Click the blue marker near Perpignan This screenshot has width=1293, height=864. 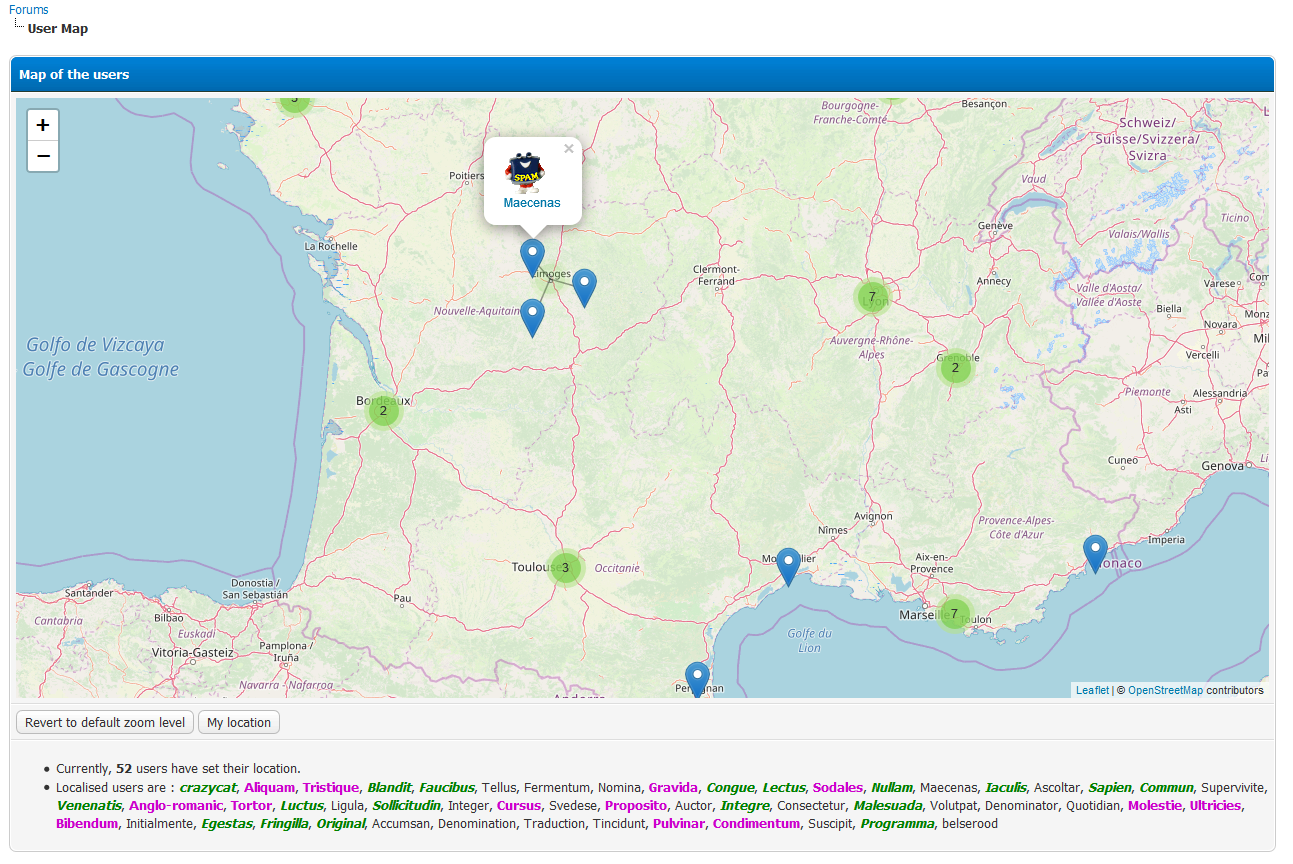tap(697, 678)
